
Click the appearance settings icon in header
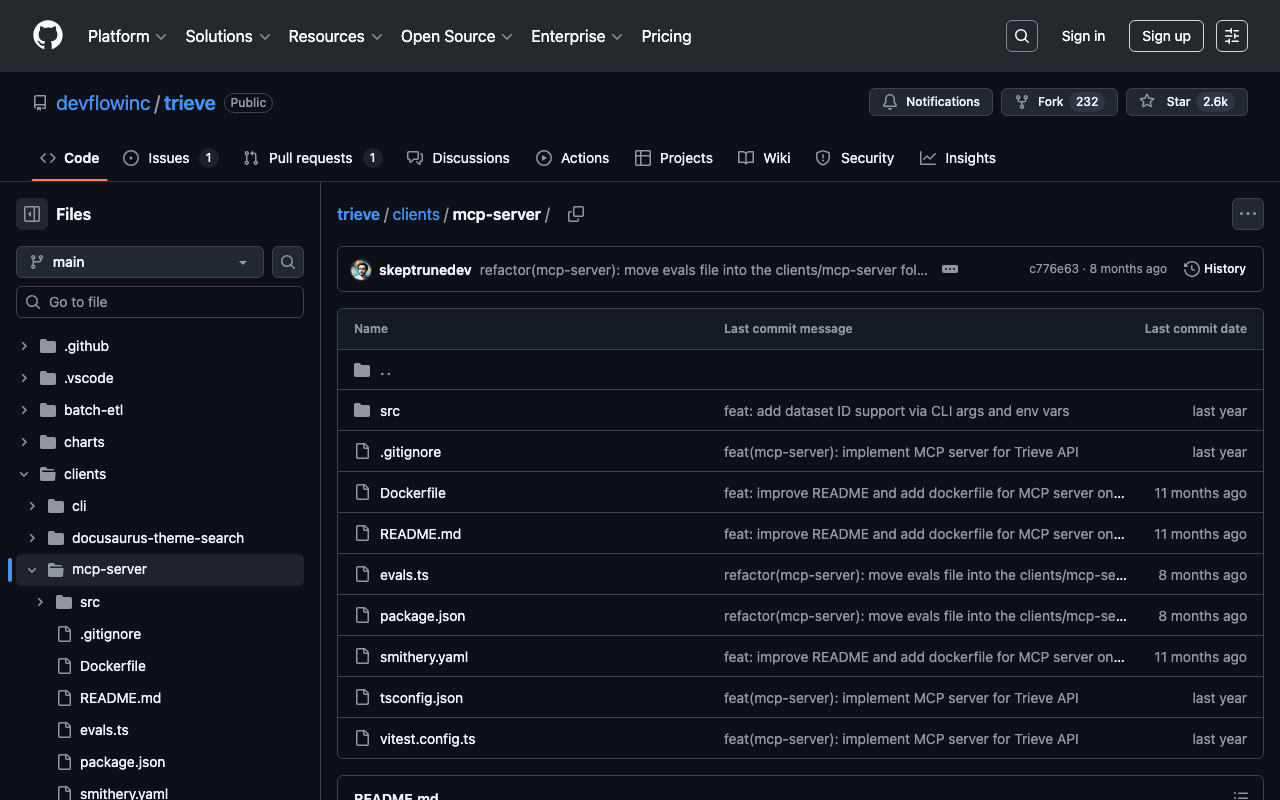pyautogui.click(x=1231, y=36)
